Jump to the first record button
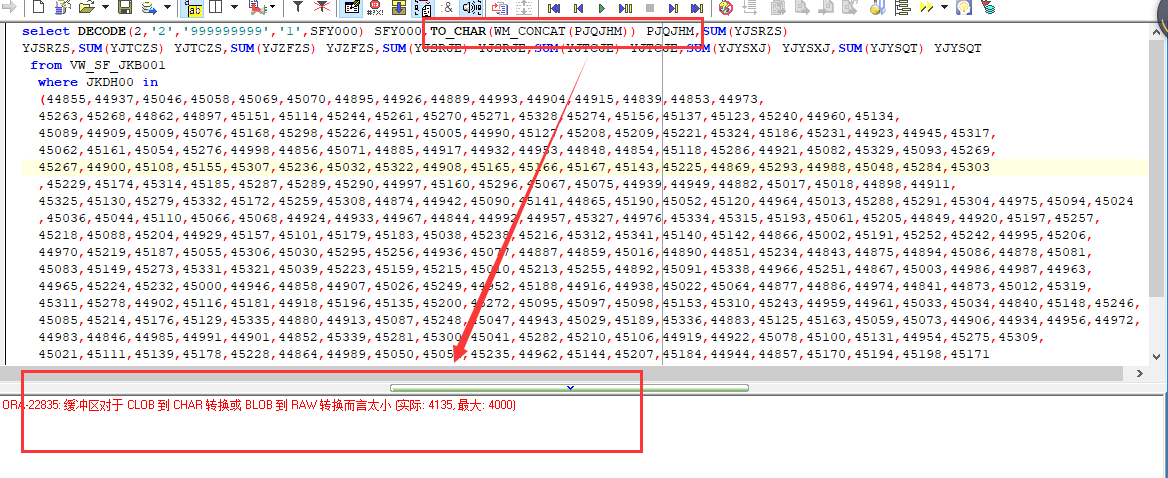 pos(553,8)
